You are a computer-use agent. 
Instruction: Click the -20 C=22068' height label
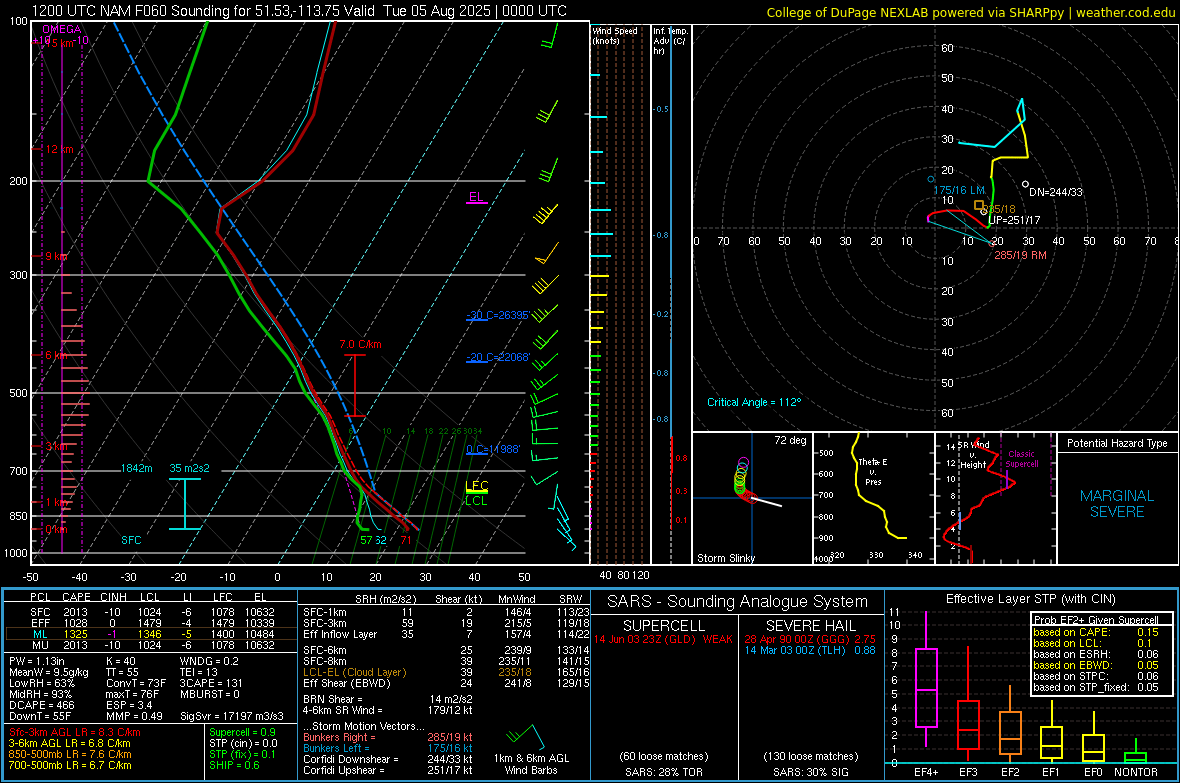(497, 357)
